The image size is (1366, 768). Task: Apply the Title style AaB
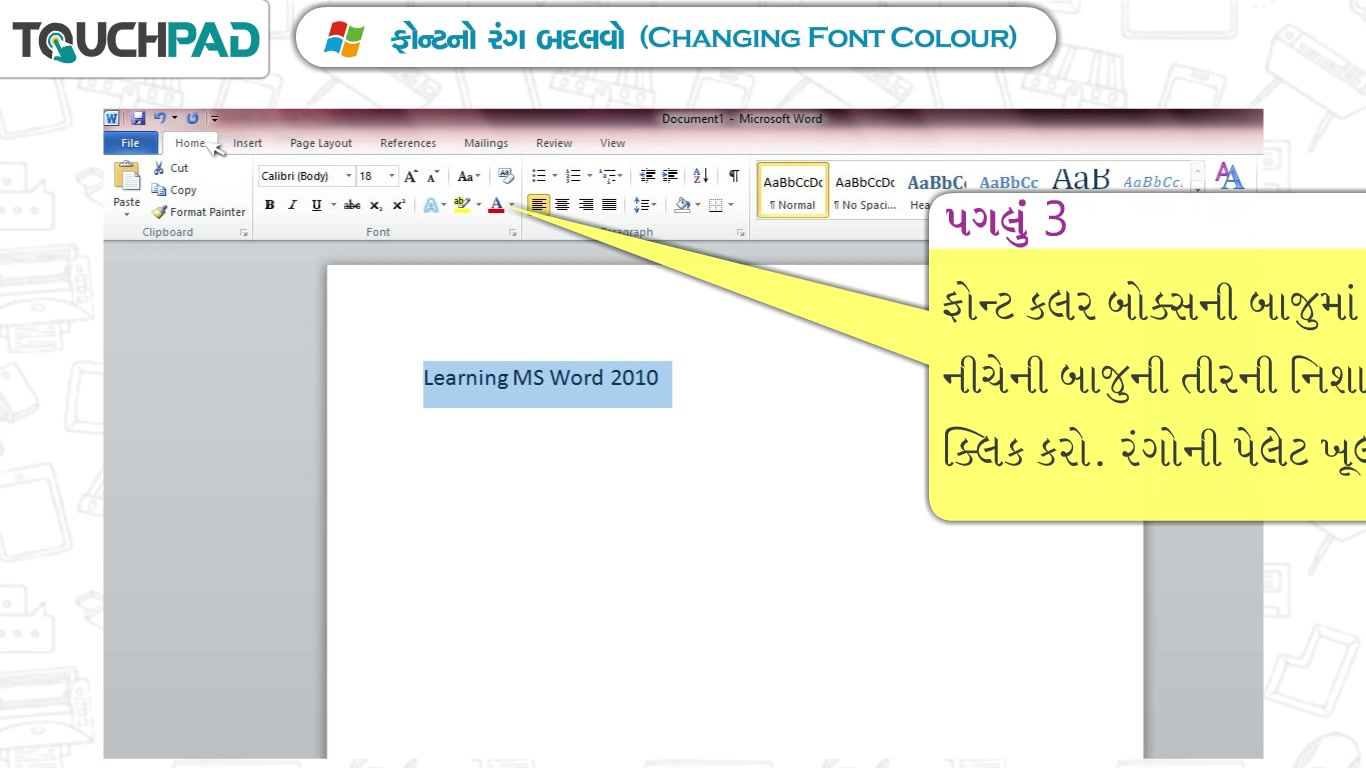(x=1080, y=180)
